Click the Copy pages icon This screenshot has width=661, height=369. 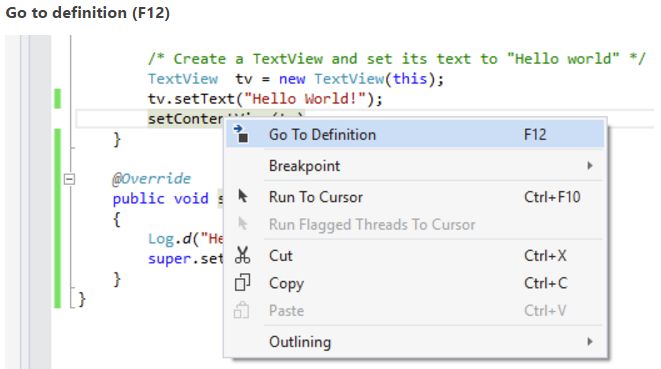point(242,283)
